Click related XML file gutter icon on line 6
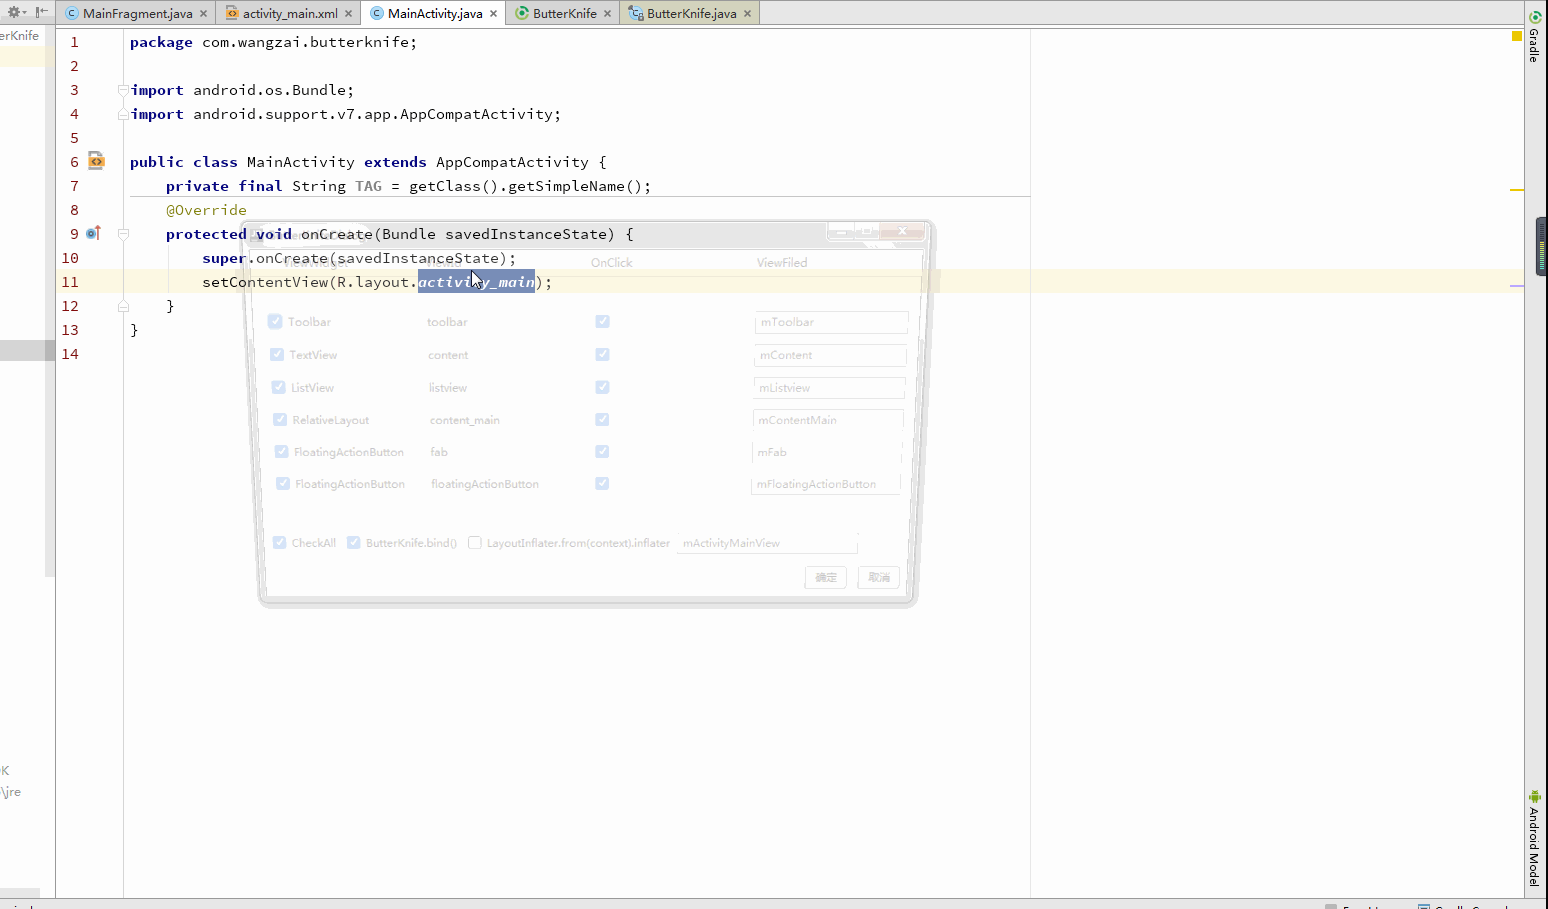 click(x=96, y=160)
